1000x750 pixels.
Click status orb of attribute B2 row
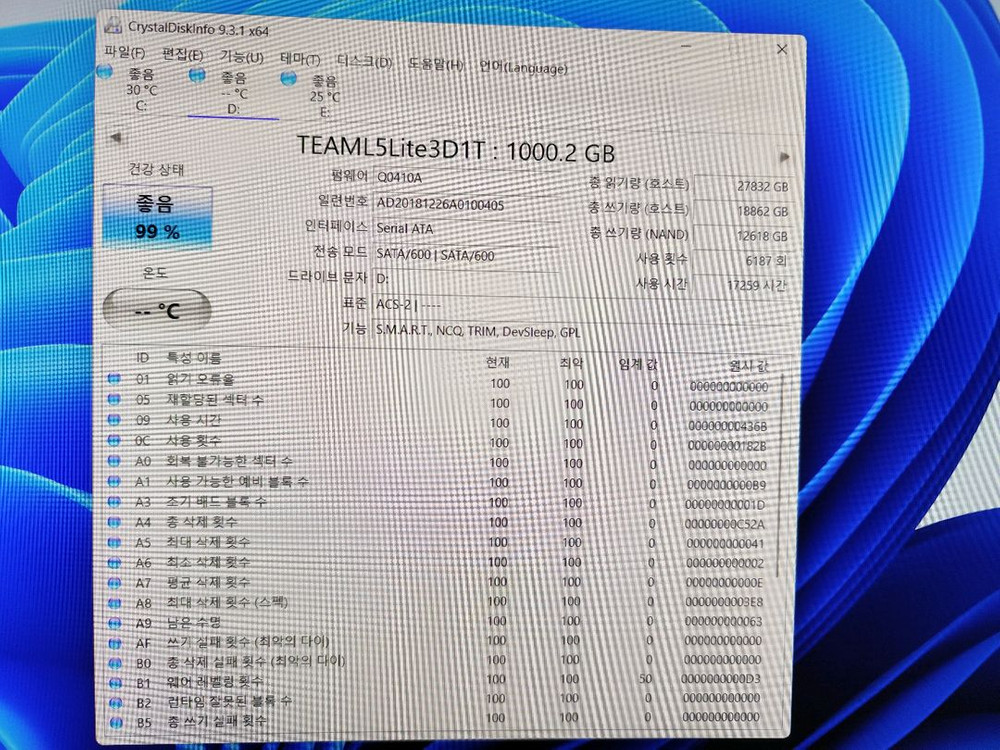coord(115,703)
